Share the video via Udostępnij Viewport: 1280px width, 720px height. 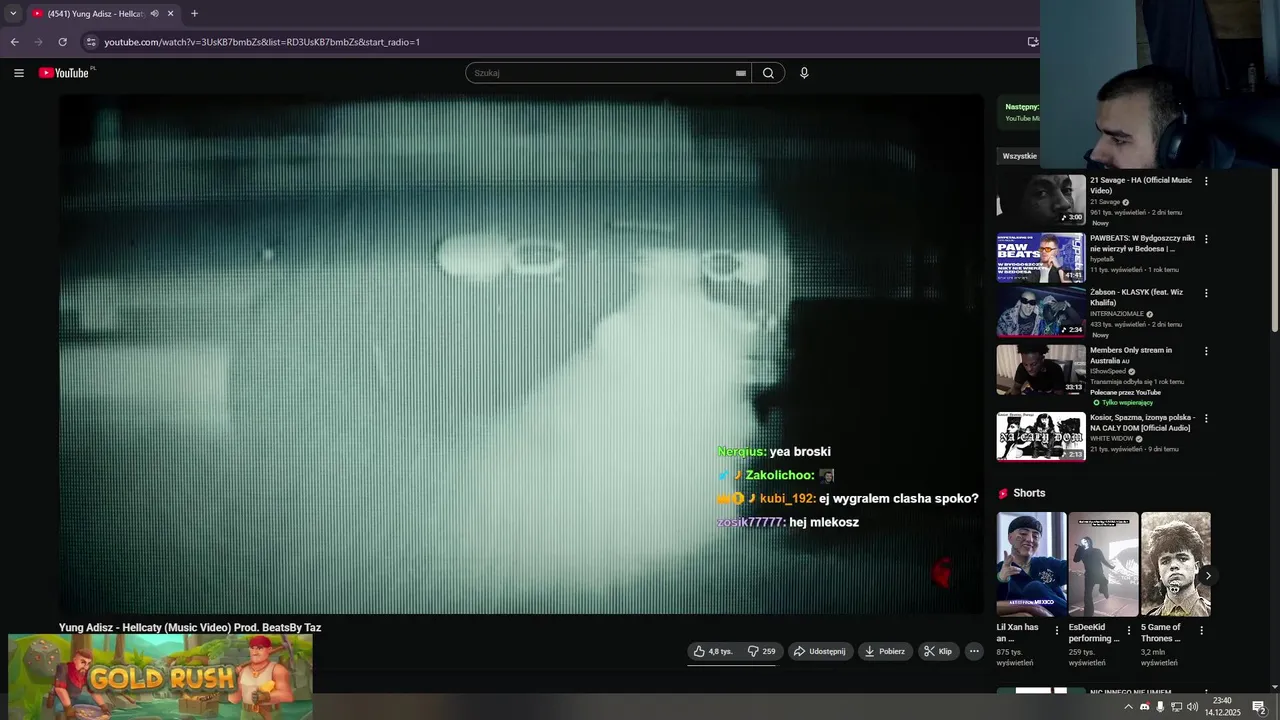click(x=820, y=651)
